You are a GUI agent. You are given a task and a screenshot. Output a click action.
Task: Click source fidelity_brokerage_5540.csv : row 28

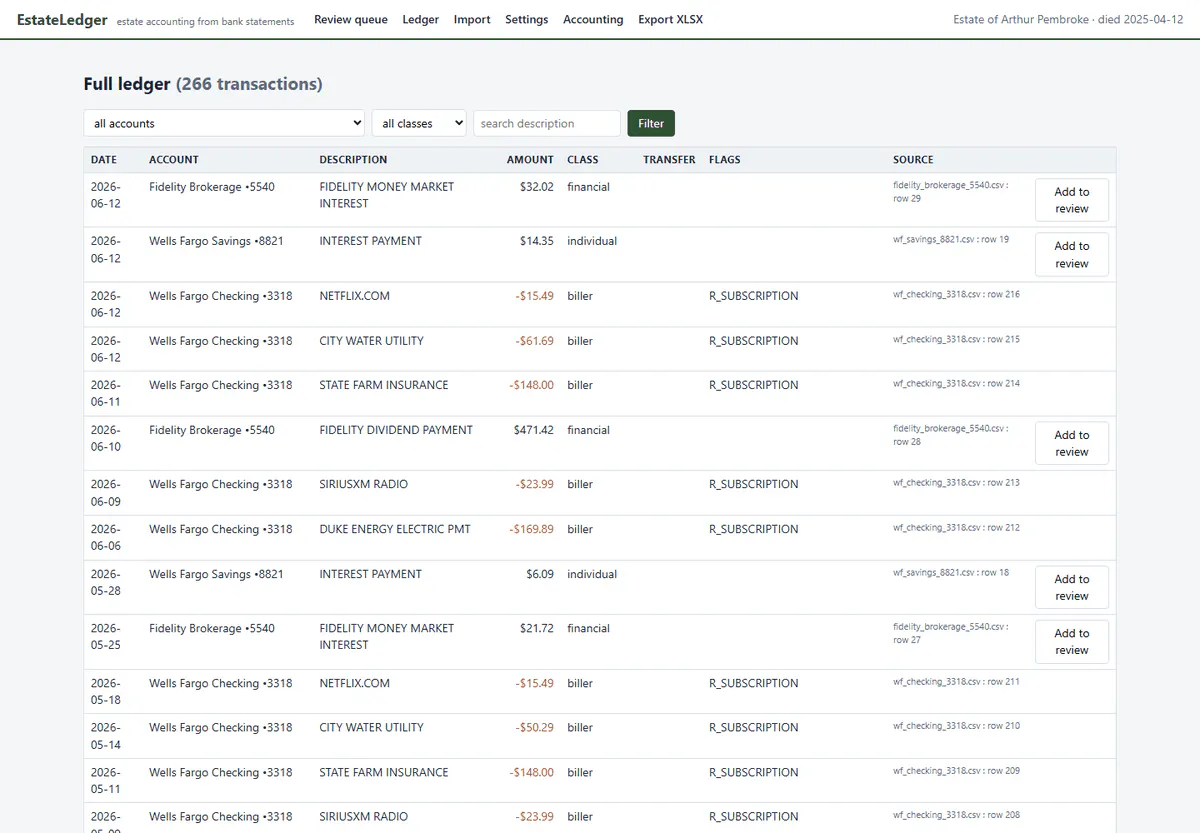click(951, 435)
